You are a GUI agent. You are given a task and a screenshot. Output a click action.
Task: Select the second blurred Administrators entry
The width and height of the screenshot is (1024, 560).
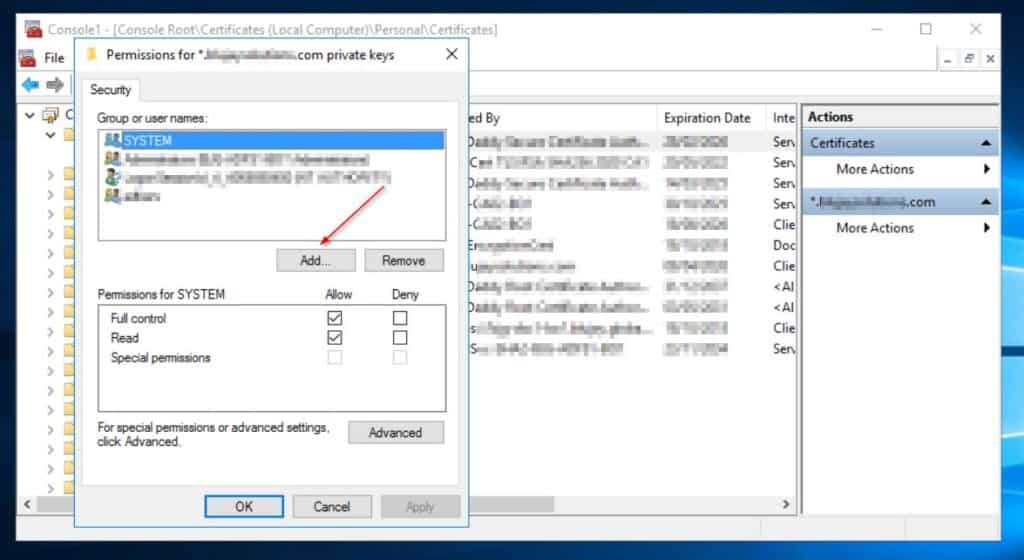[x=237, y=159]
